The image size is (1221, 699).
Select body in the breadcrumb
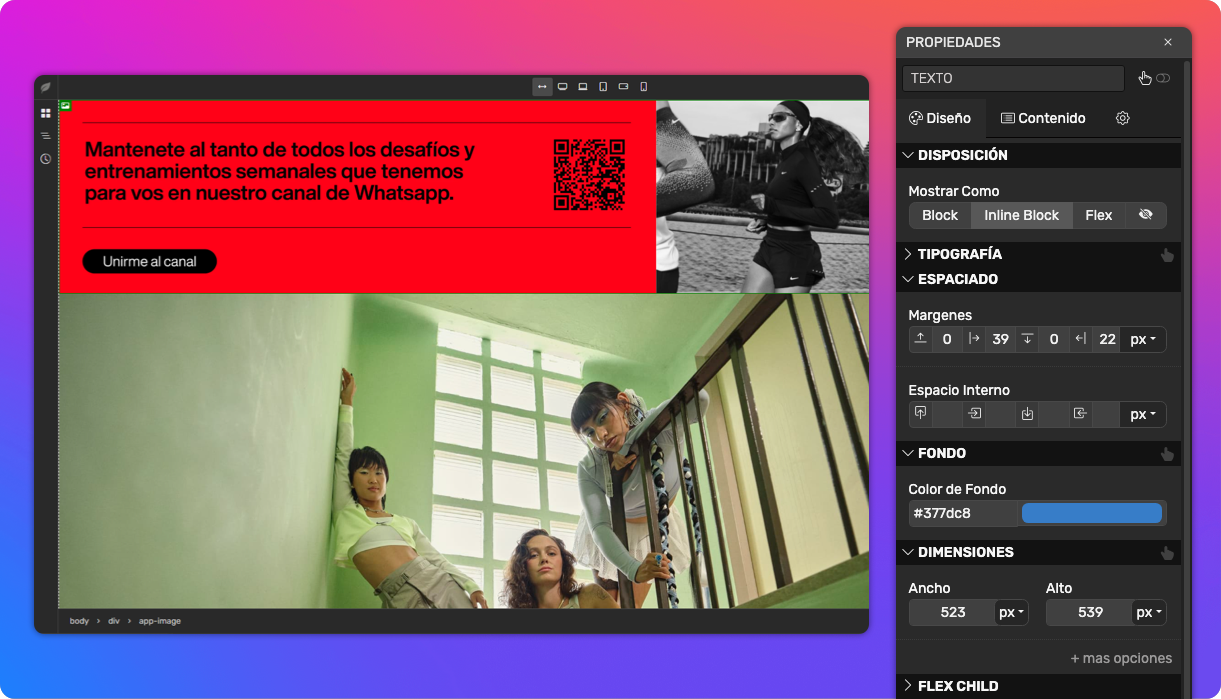(79, 621)
